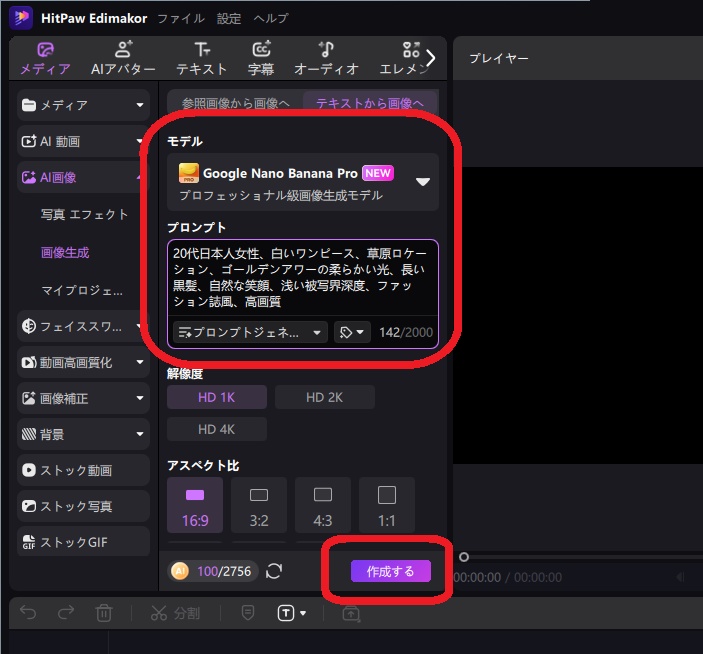Click the 分割 scissors tool
The height and width of the screenshot is (654, 703).
click(x=175, y=613)
